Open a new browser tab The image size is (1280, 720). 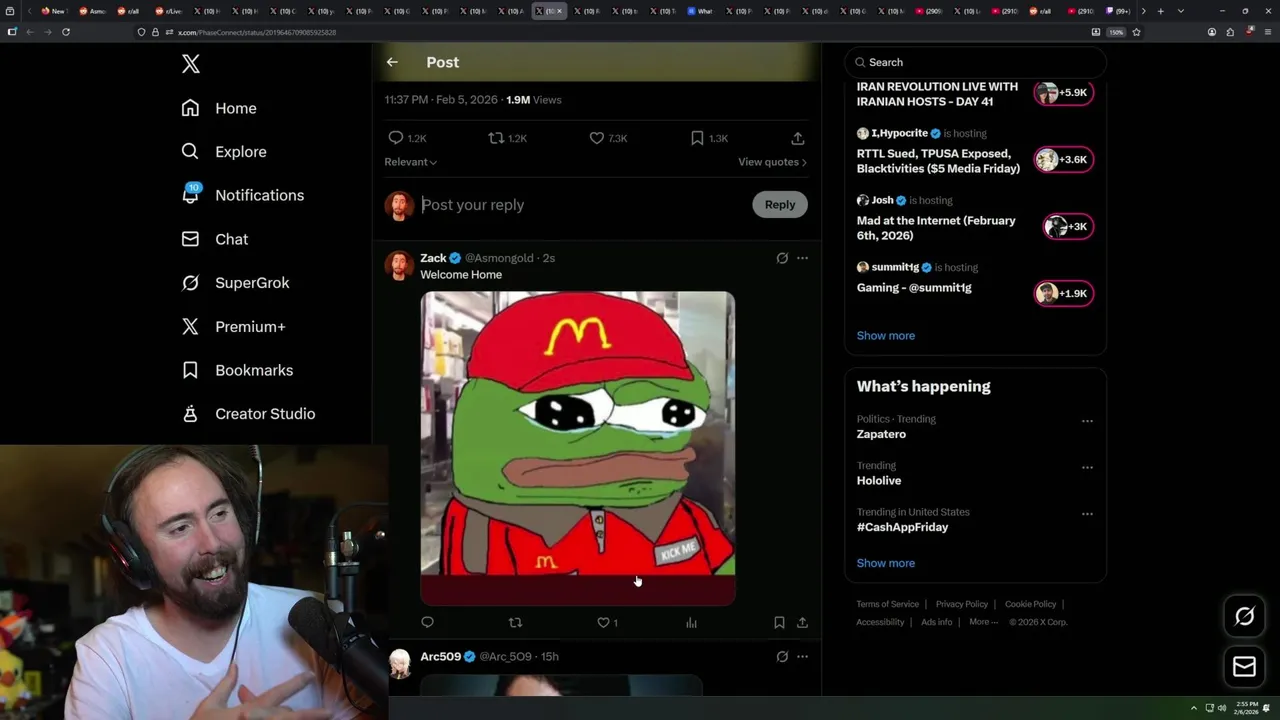click(x=1160, y=11)
